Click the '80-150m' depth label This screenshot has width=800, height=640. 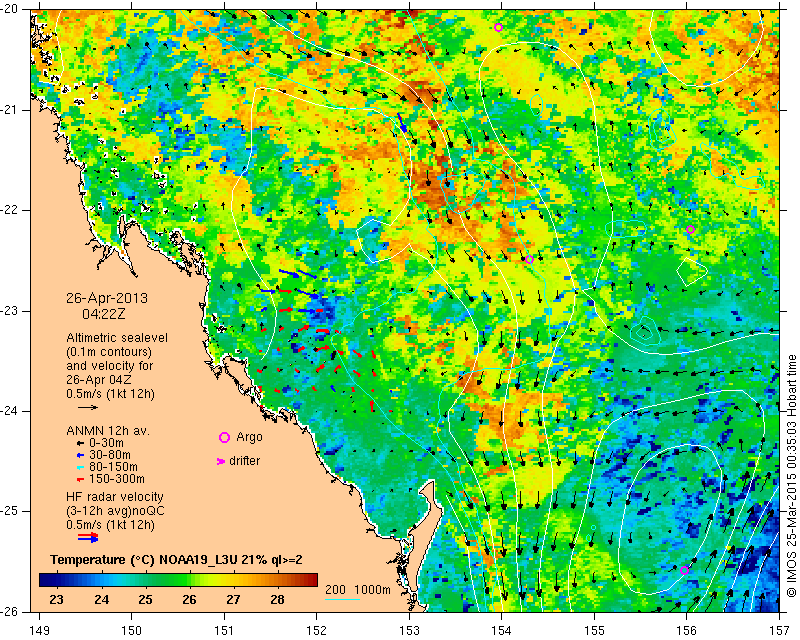[x=113, y=467]
